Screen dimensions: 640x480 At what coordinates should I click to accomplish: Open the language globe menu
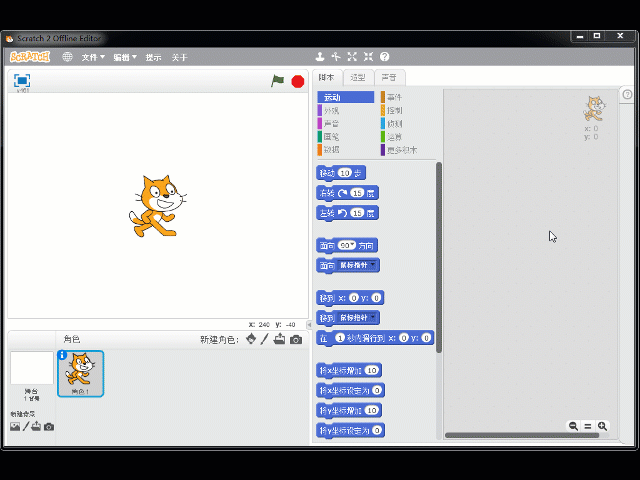(x=67, y=57)
